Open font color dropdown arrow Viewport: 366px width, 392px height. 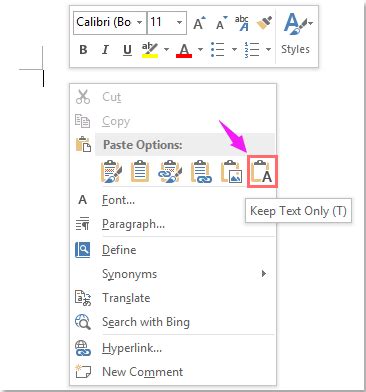tap(200, 50)
